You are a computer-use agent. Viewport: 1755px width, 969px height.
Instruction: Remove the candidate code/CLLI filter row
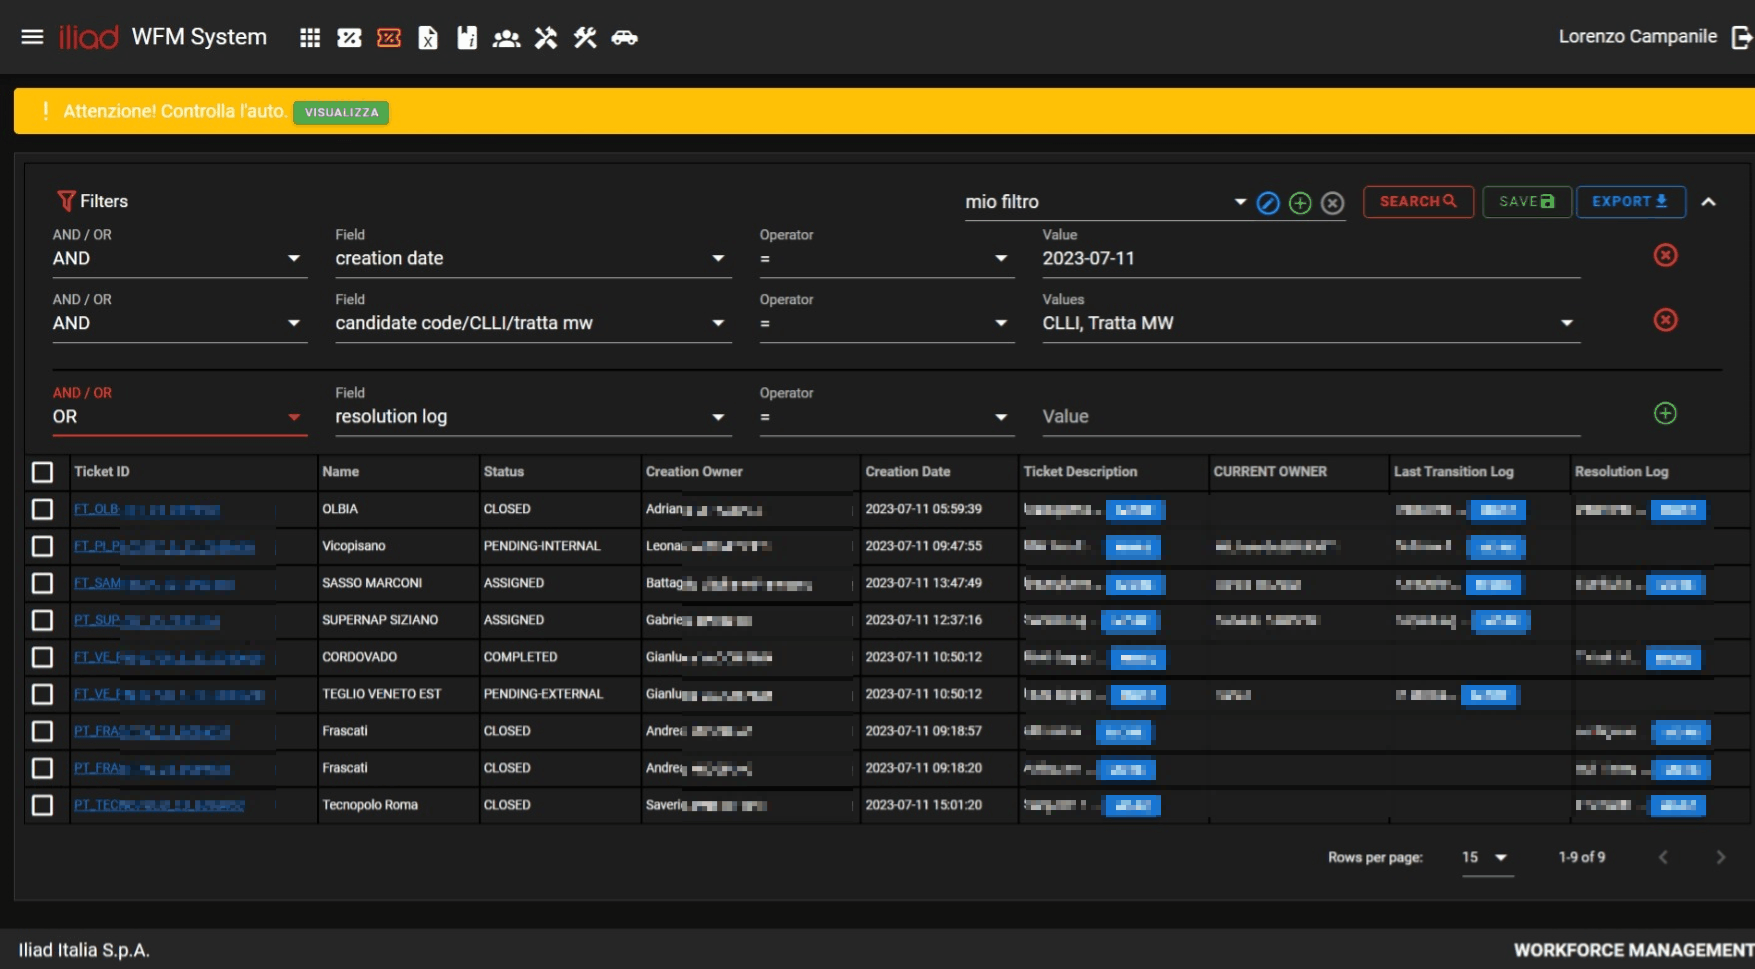1665,320
